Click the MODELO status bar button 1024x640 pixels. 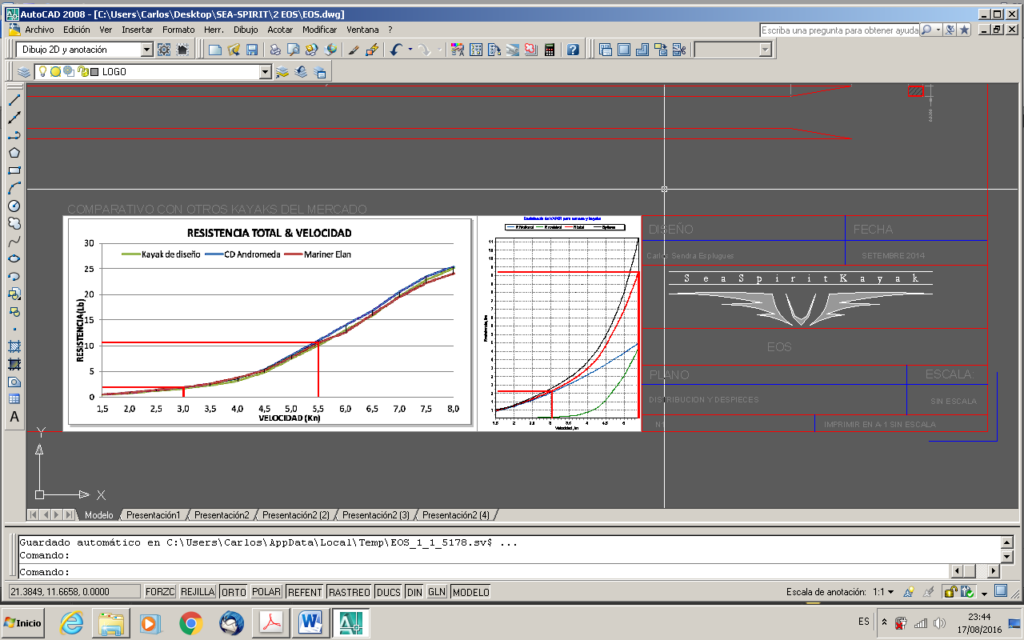[x=470, y=592]
